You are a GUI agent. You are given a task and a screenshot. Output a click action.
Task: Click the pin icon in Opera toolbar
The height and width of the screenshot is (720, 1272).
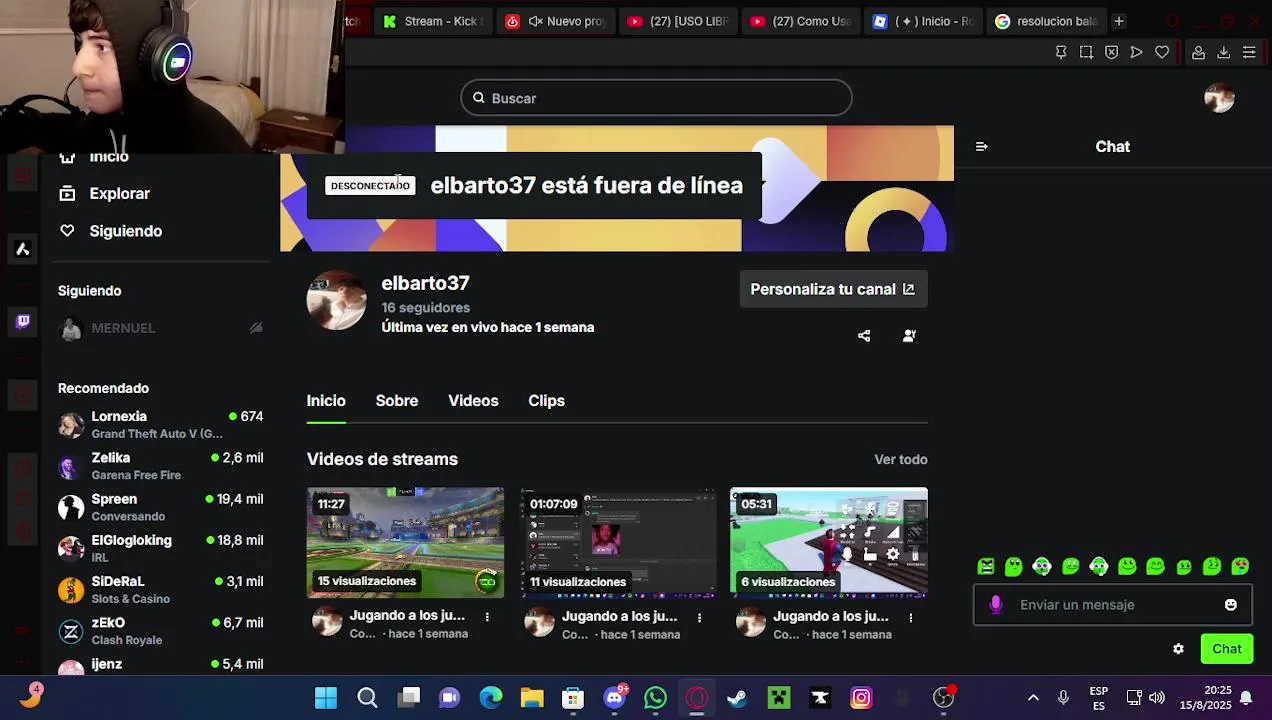pyautogui.click(x=1061, y=52)
